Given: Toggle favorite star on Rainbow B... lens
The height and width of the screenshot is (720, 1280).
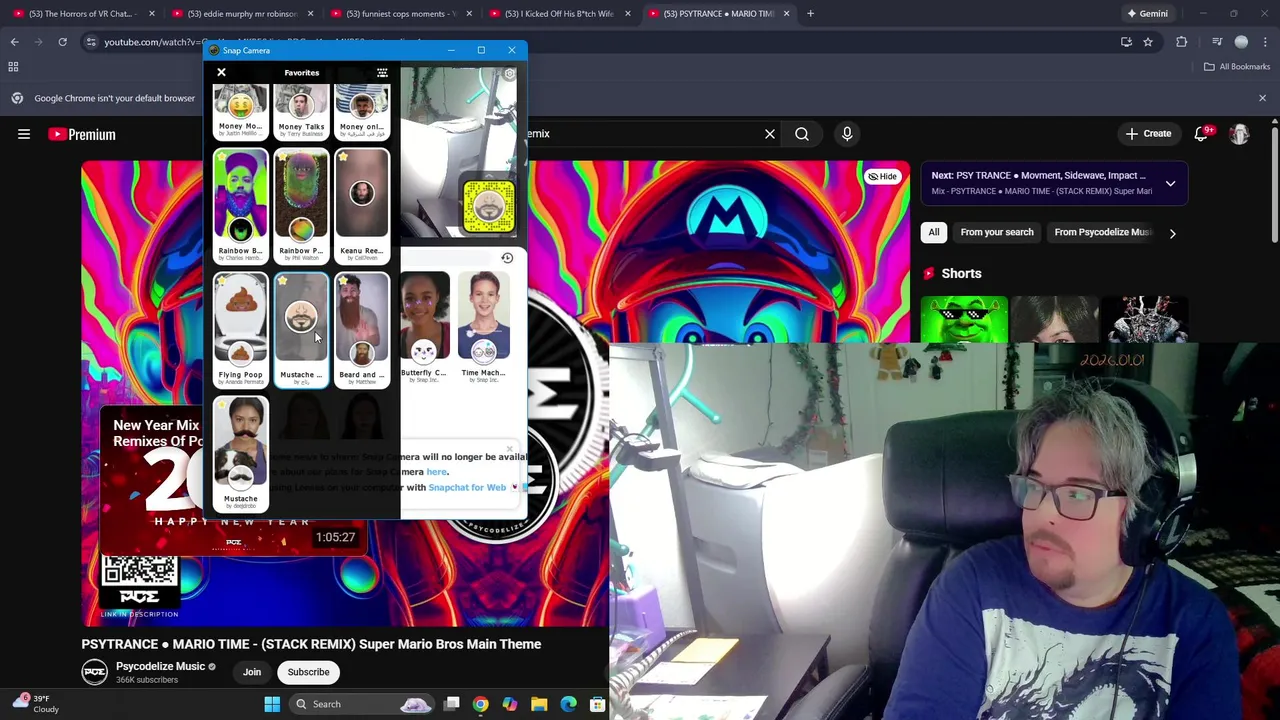Looking at the screenshot, I should tap(221, 157).
